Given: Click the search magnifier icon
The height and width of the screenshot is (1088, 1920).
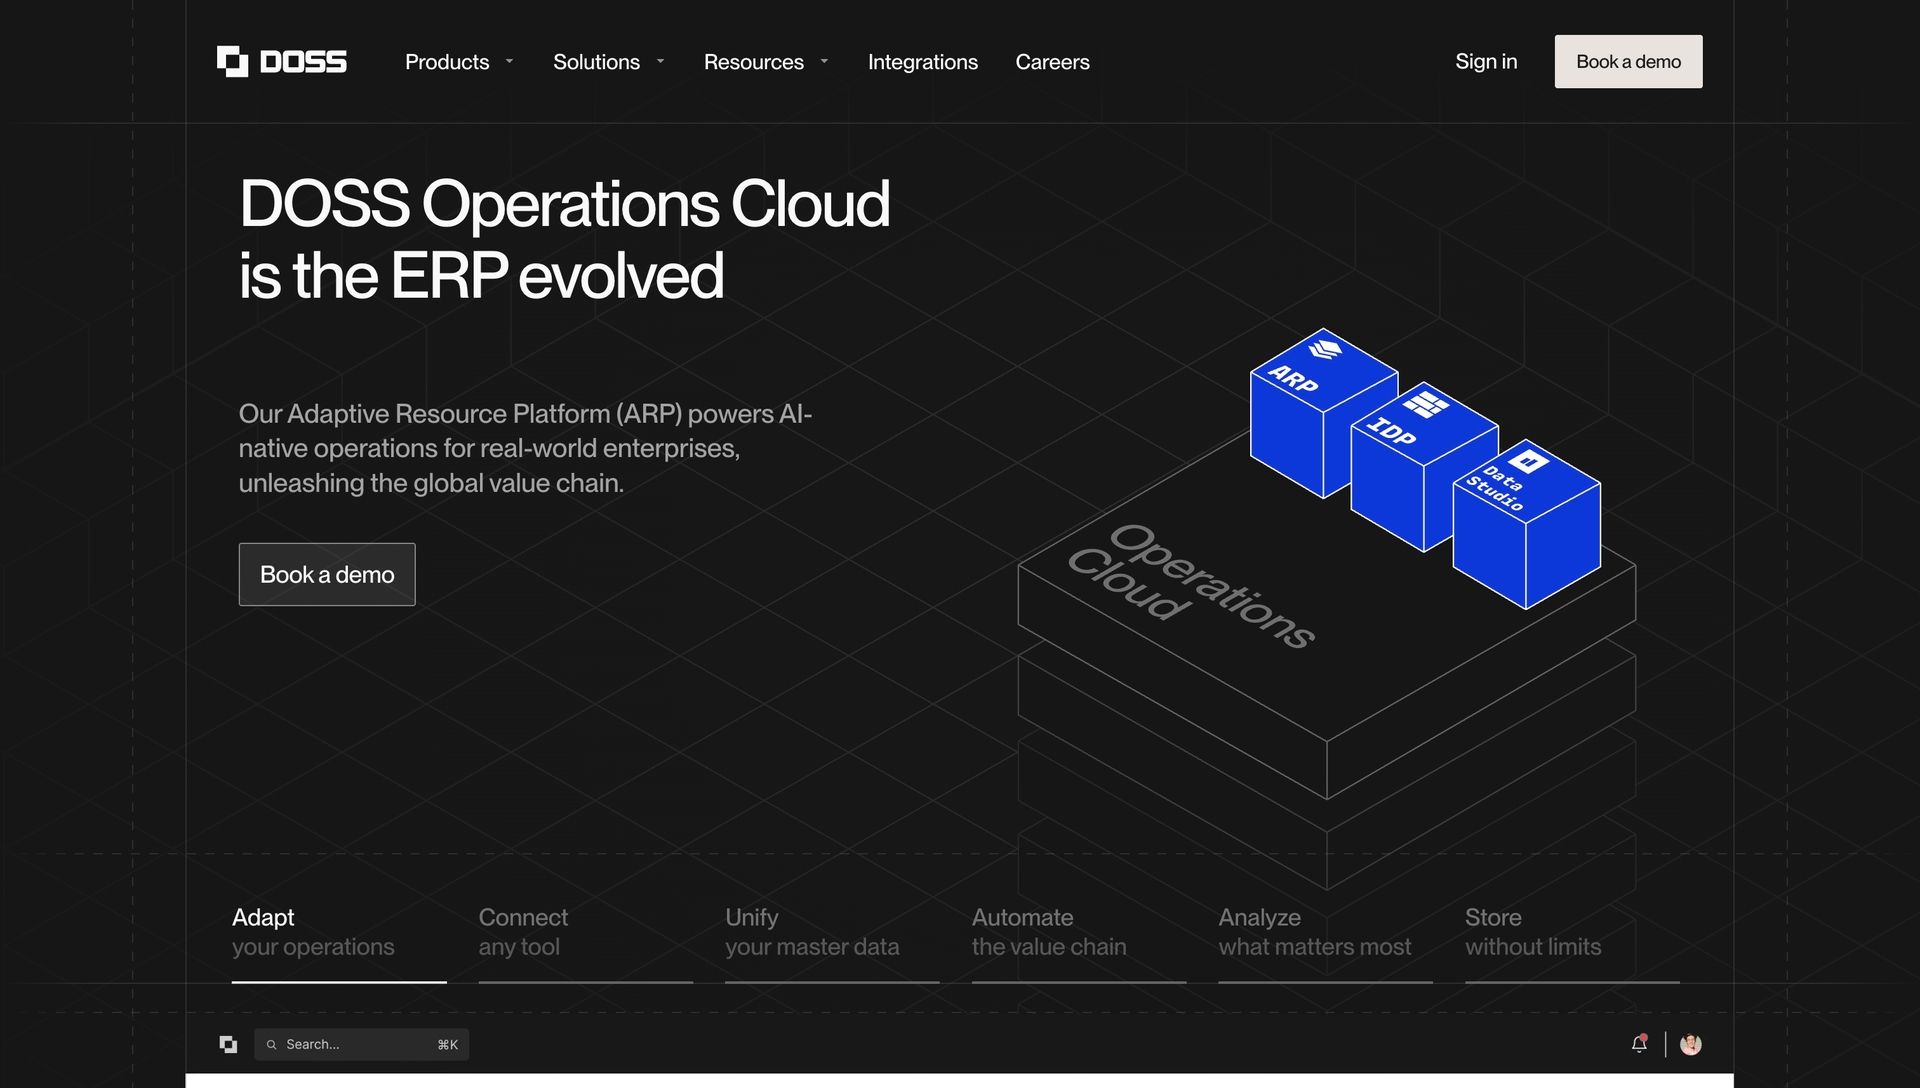Looking at the screenshot, I should [x=271, y=1045].
